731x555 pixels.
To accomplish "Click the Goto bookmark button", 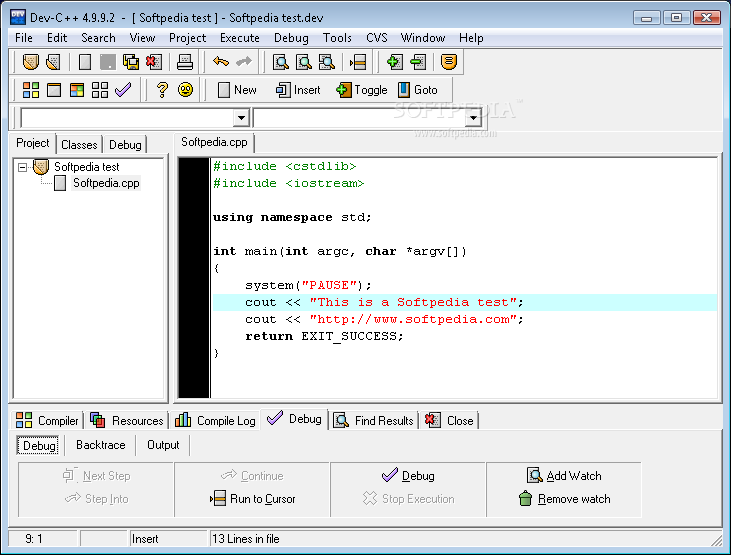I will [418, 90].
